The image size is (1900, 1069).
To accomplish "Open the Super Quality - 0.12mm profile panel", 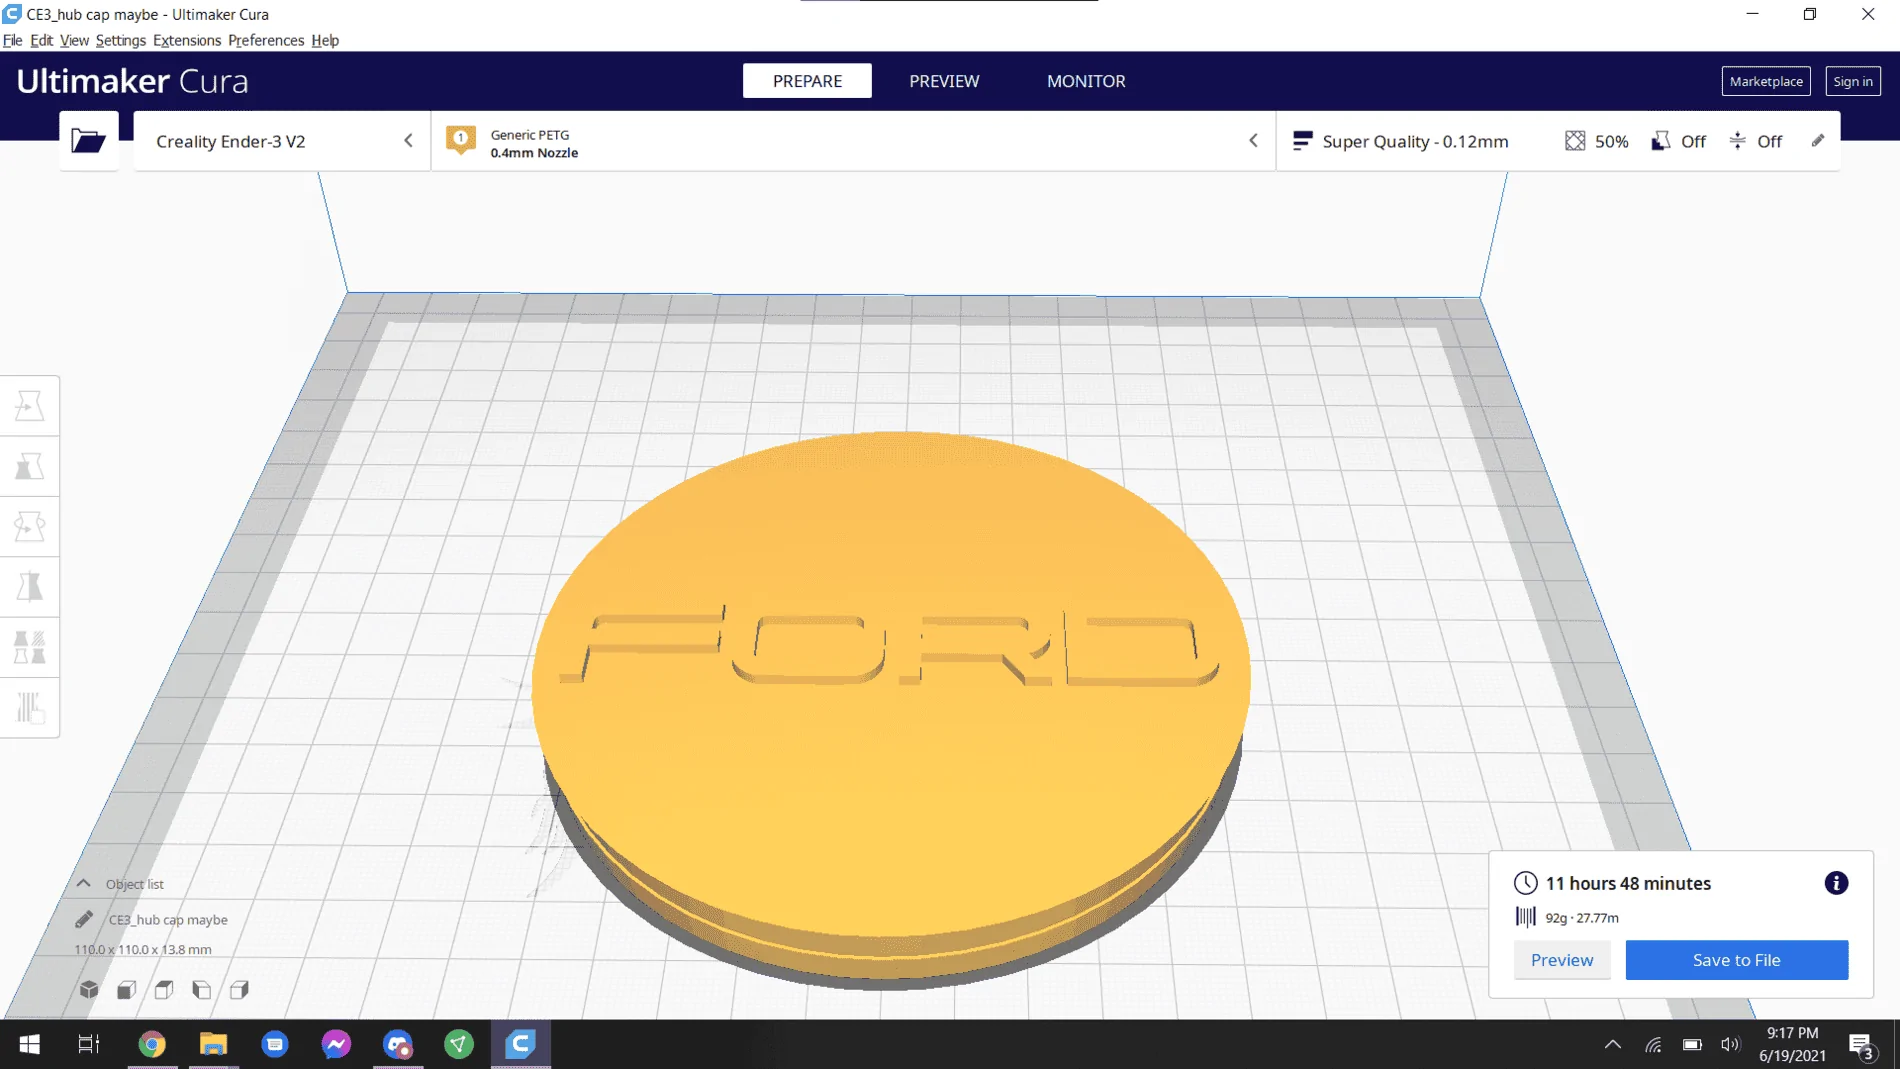I will click(1558, 141).
